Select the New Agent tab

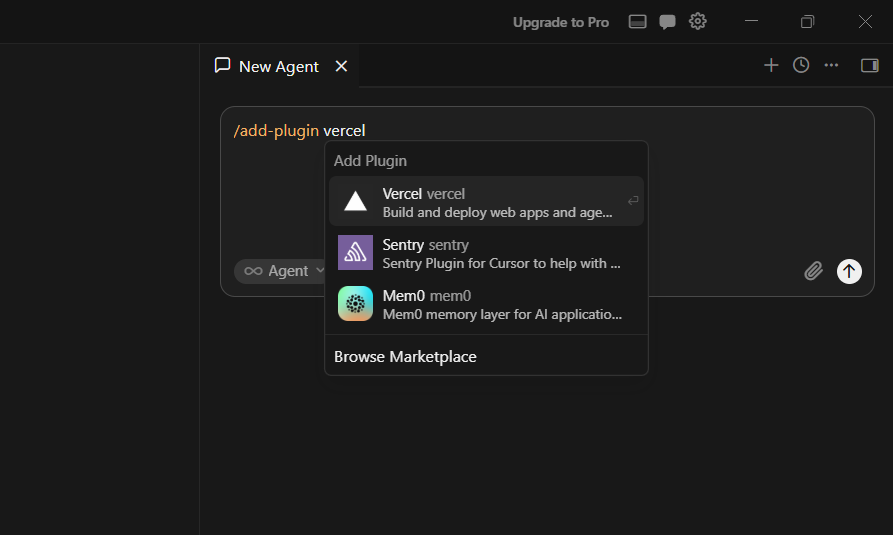(x=267, y=66)
